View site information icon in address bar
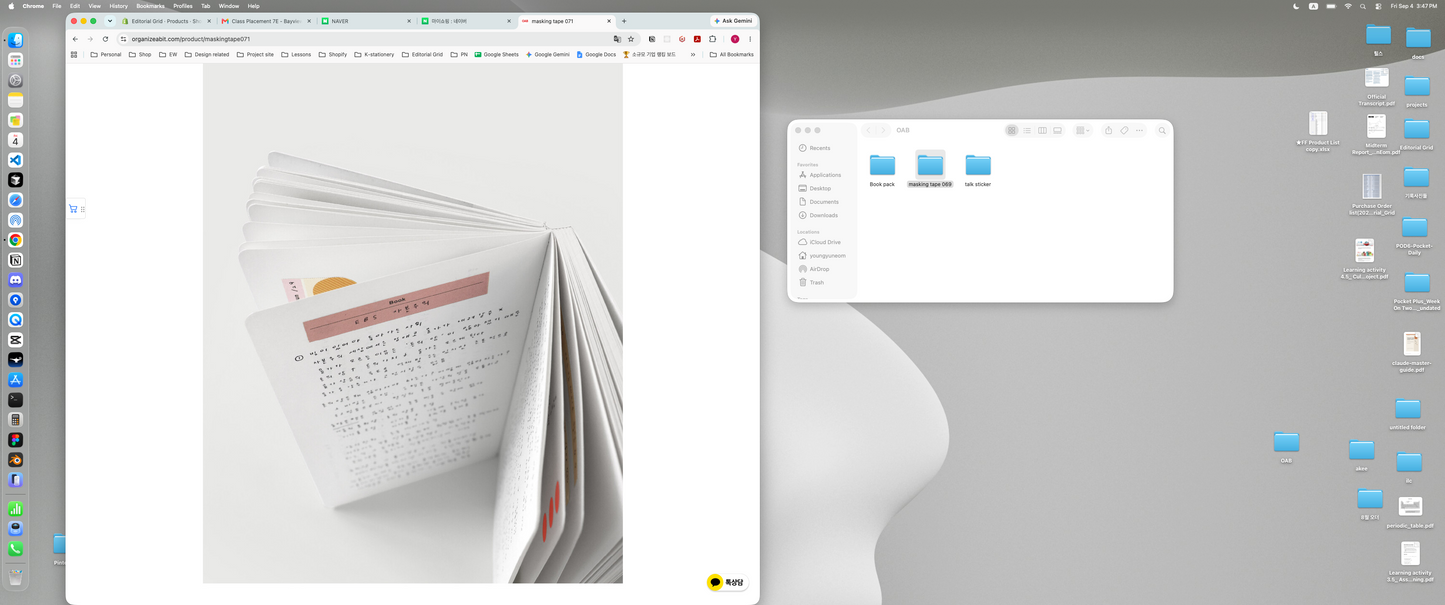The image size is (1445, 605). coord(123,39)
